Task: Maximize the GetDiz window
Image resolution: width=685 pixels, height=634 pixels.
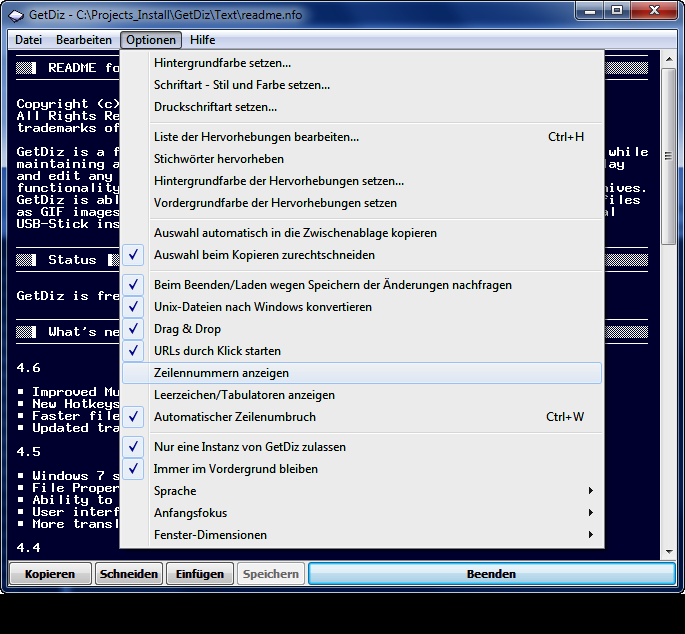Action: (x=616, y=10)
